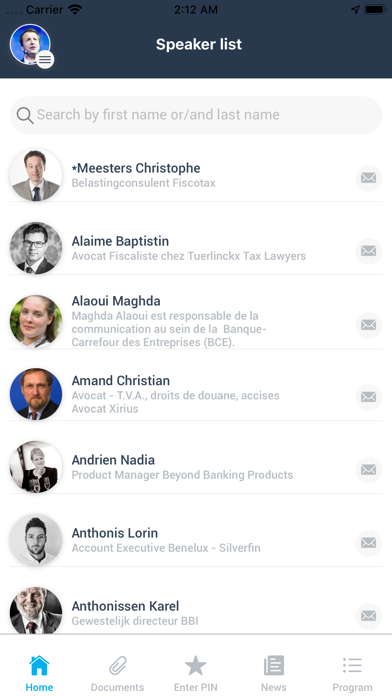
Task: Click the mail icon beside Alaoui Maghda
Action: (x=368, y=325)
